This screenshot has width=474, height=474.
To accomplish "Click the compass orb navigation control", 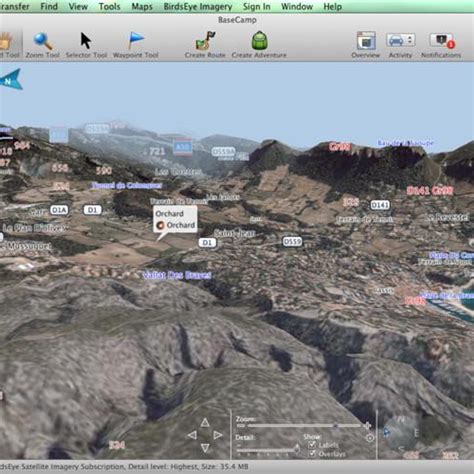I will click(x=400, y=433).
